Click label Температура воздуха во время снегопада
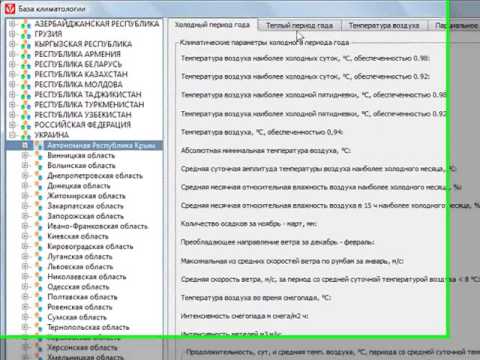 tap(256, 298)
